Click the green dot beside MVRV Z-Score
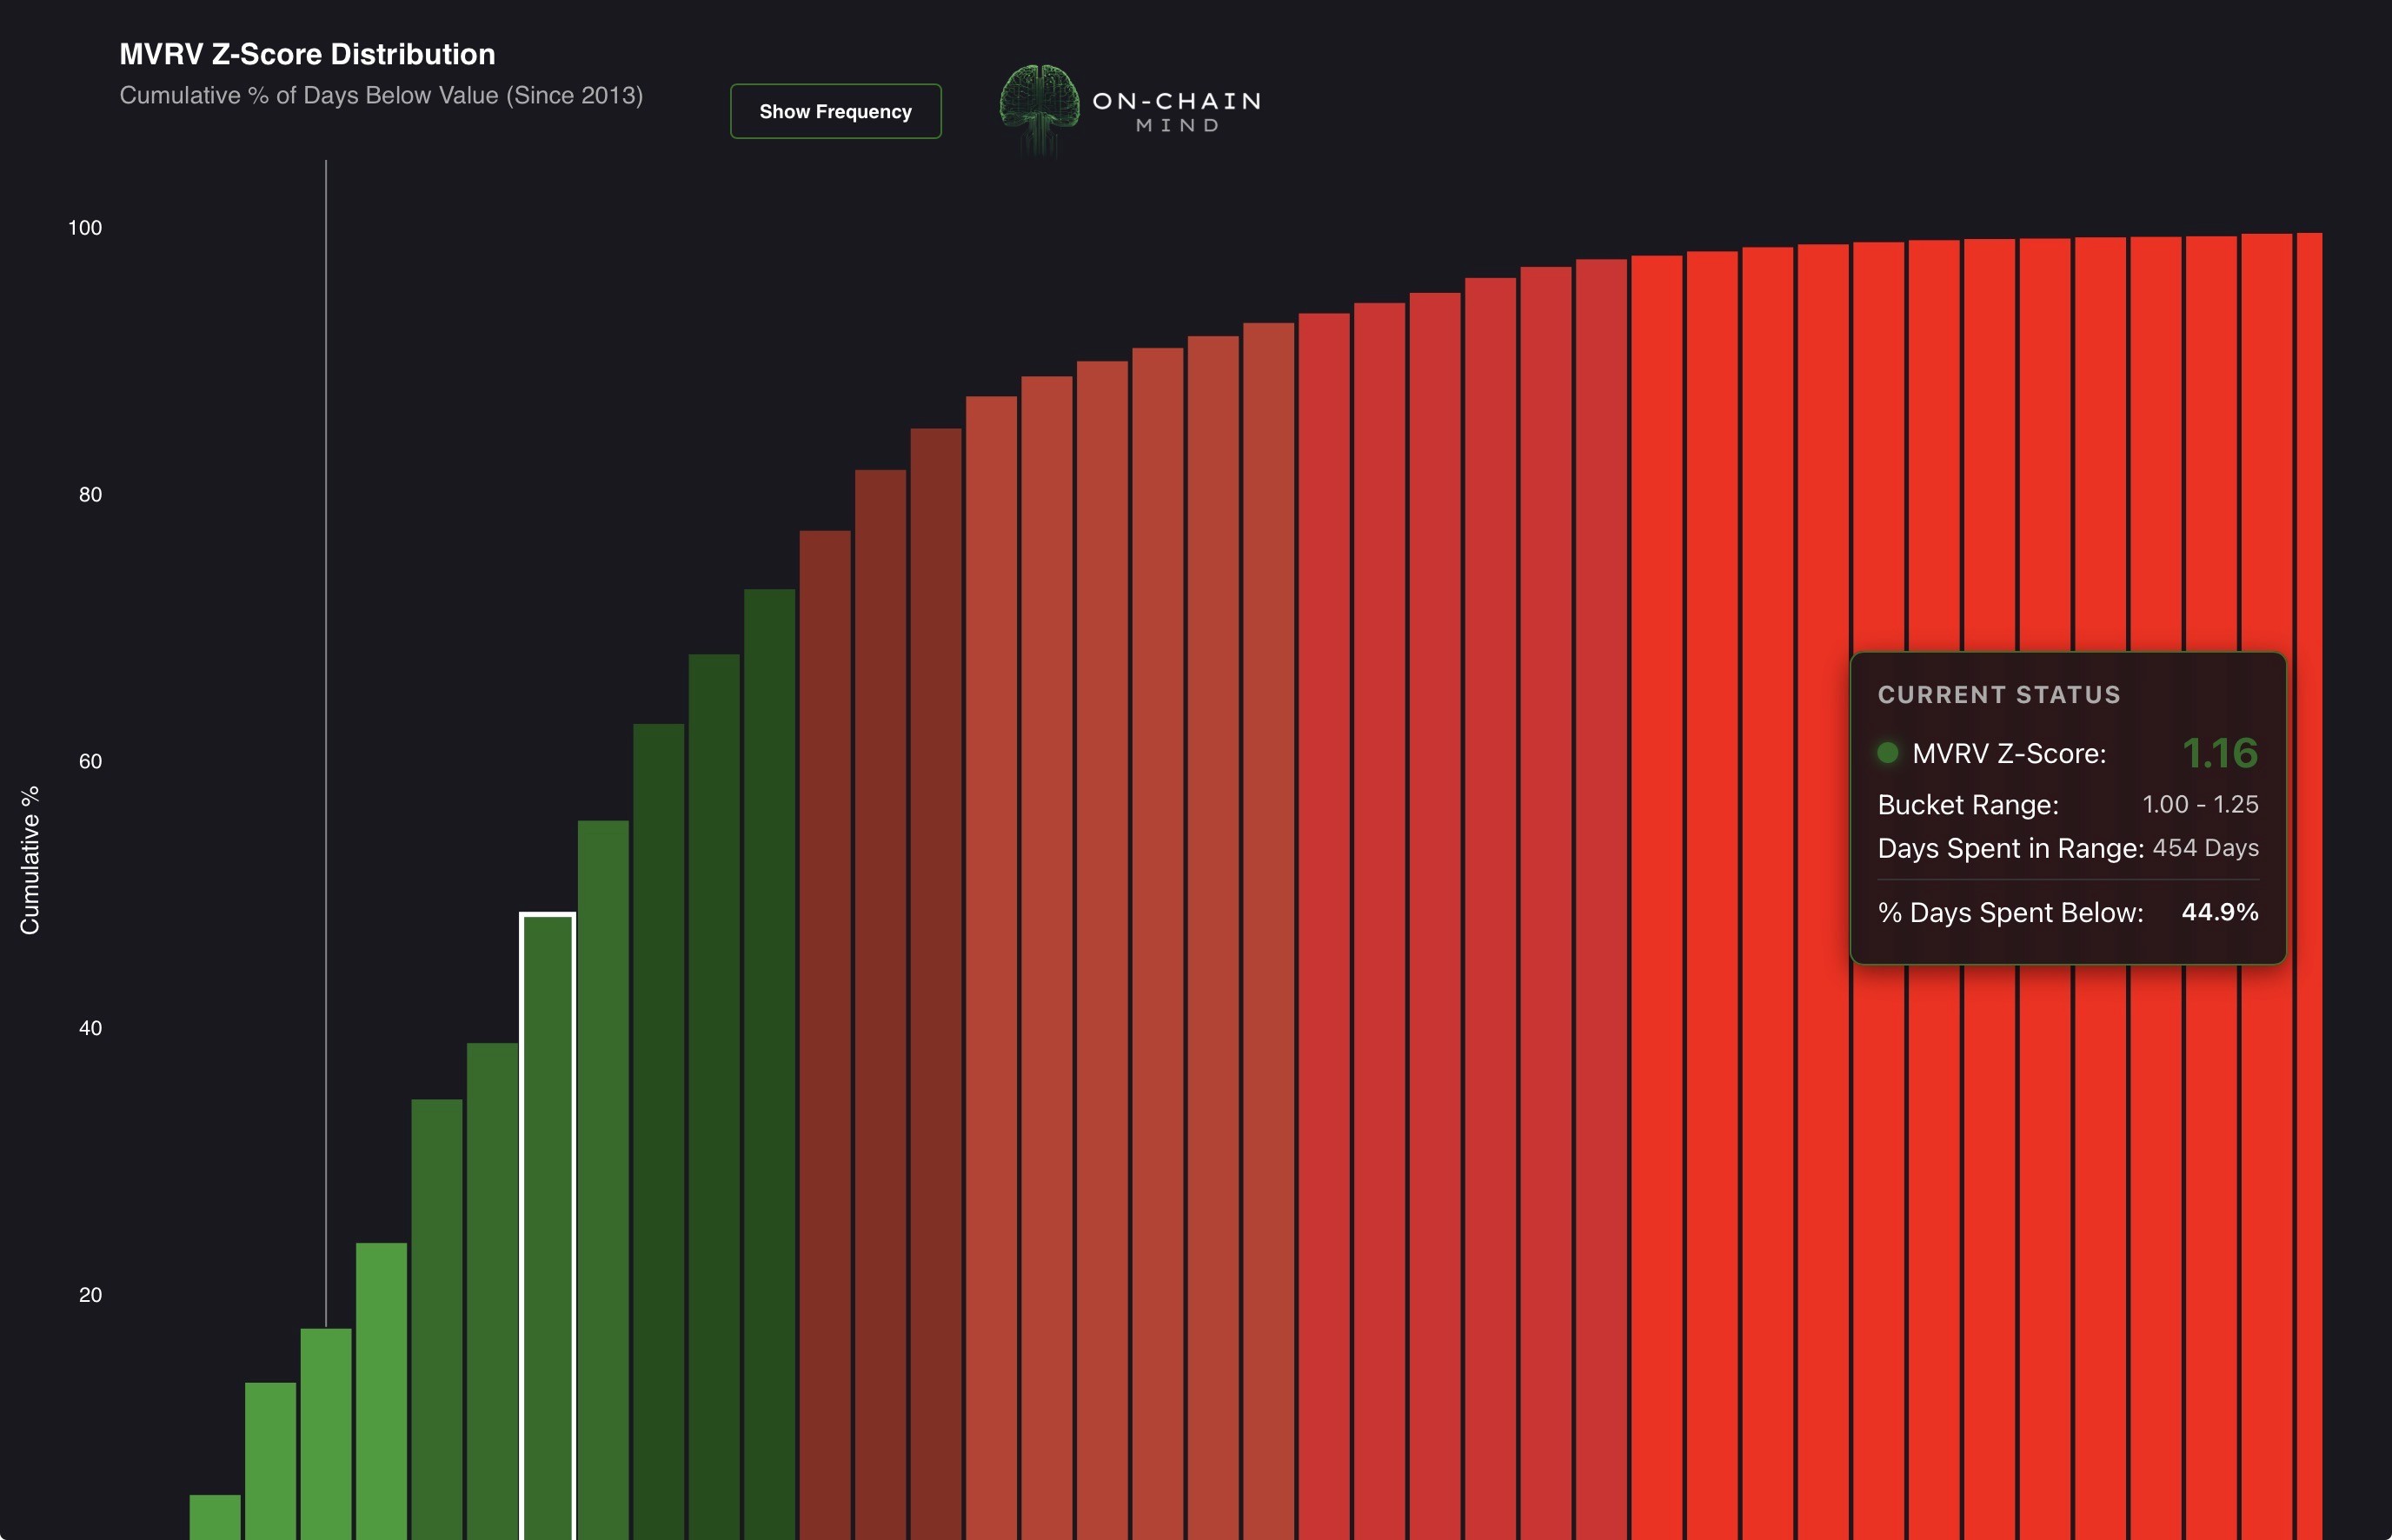Screen dimensions: 2392x1540 tap(1887, 753)
